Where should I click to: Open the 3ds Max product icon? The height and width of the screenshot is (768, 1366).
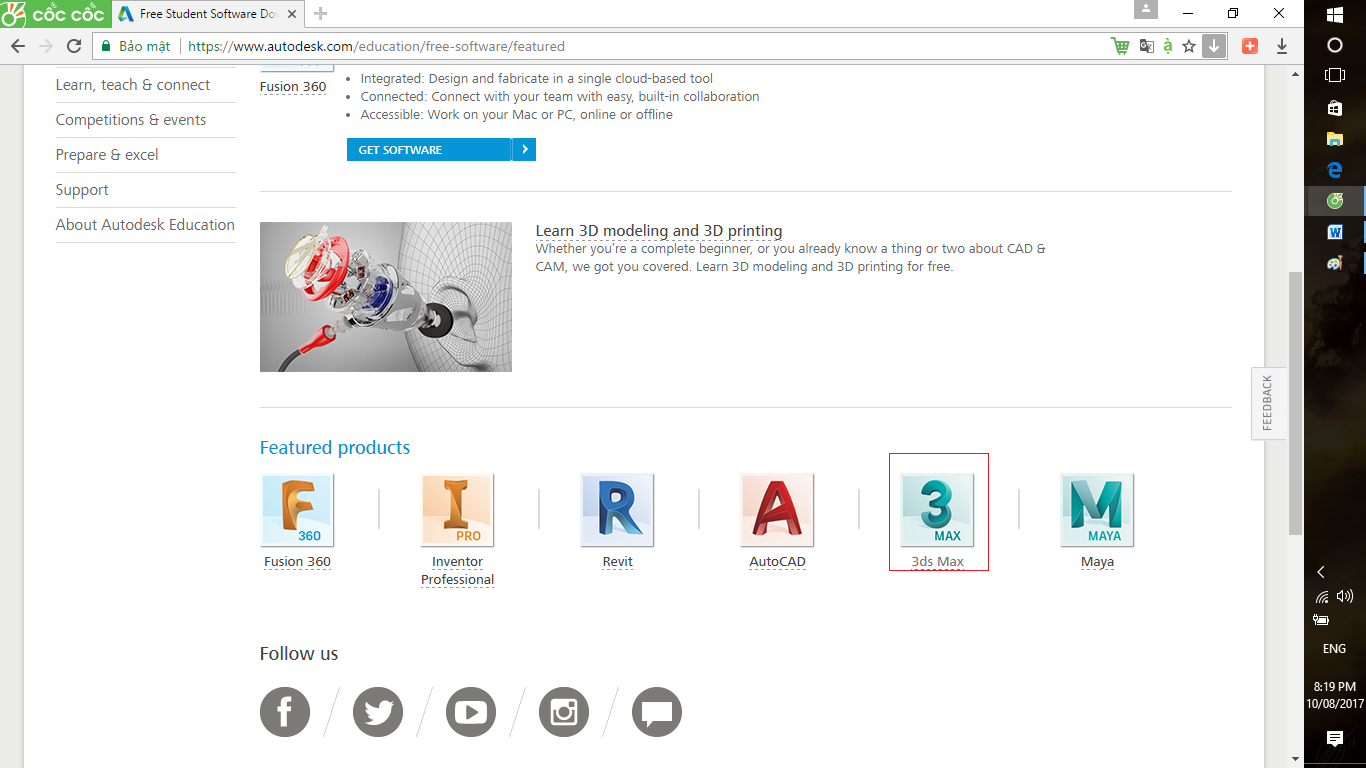tap(937, 510)
